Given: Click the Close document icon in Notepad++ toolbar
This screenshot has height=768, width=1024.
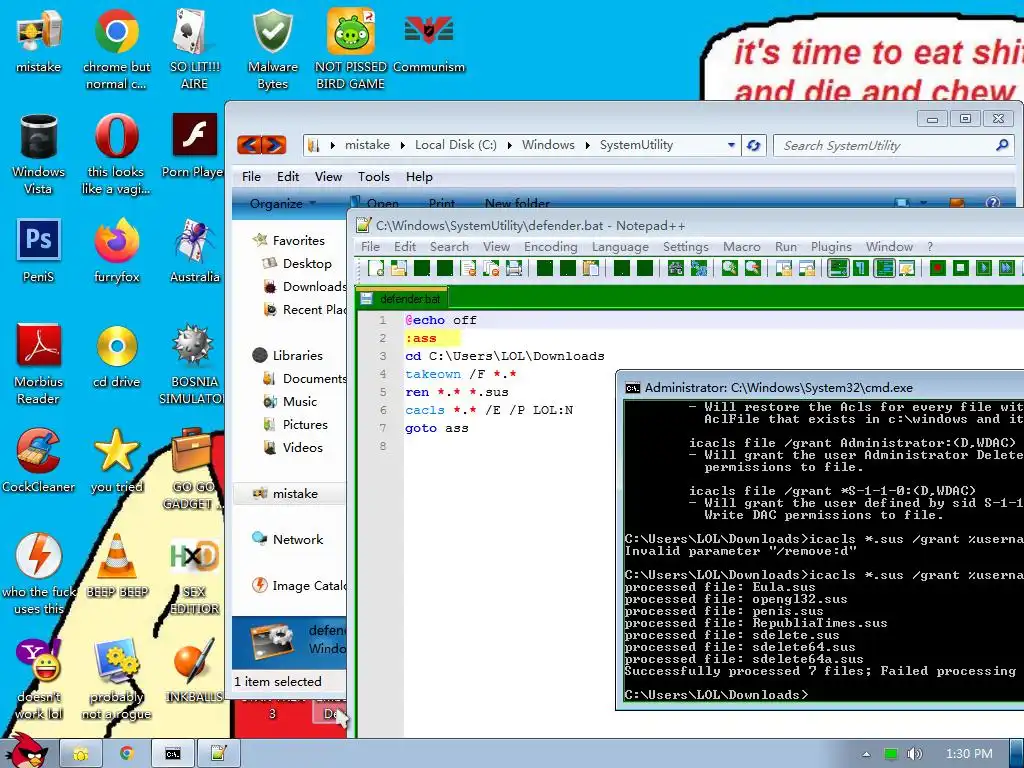Looking at the screenshot, I should coord(469,268).
